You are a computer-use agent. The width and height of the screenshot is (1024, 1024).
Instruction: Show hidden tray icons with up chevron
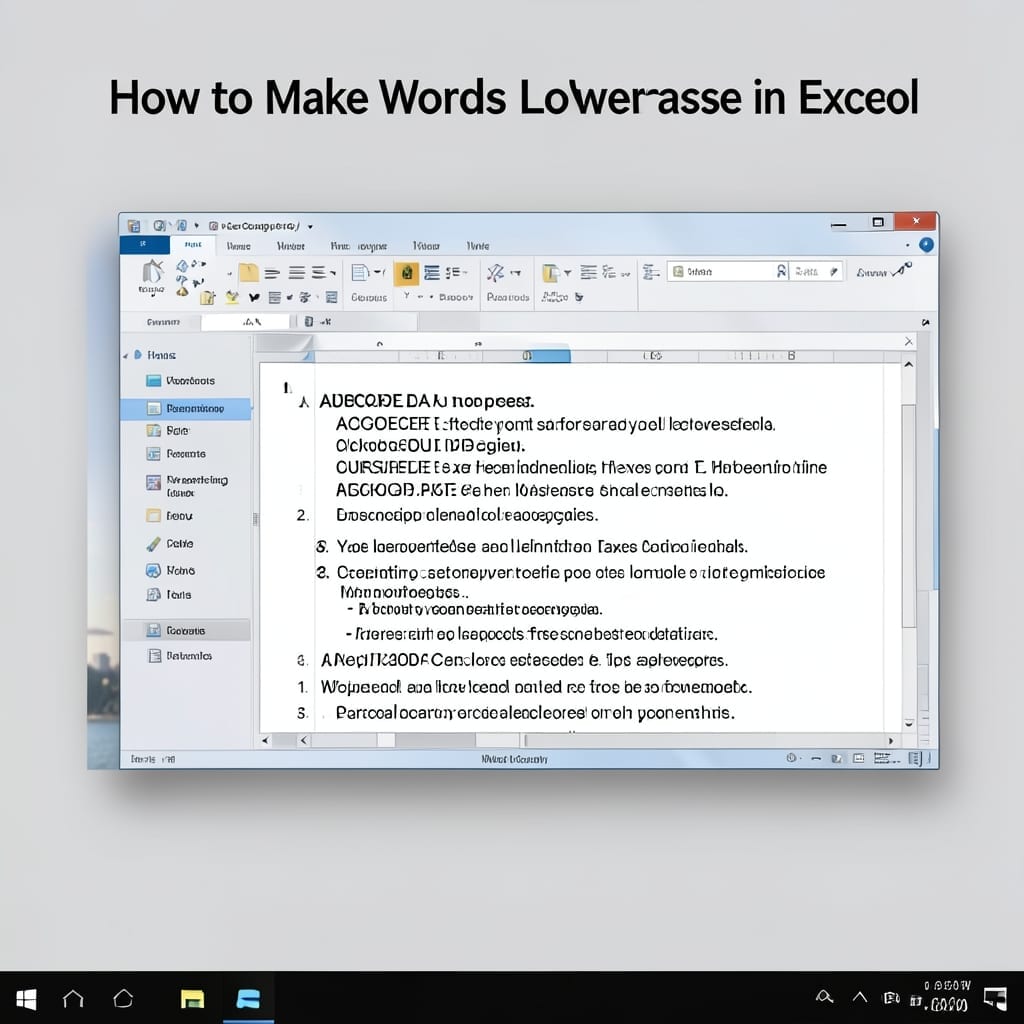(860, 997)
